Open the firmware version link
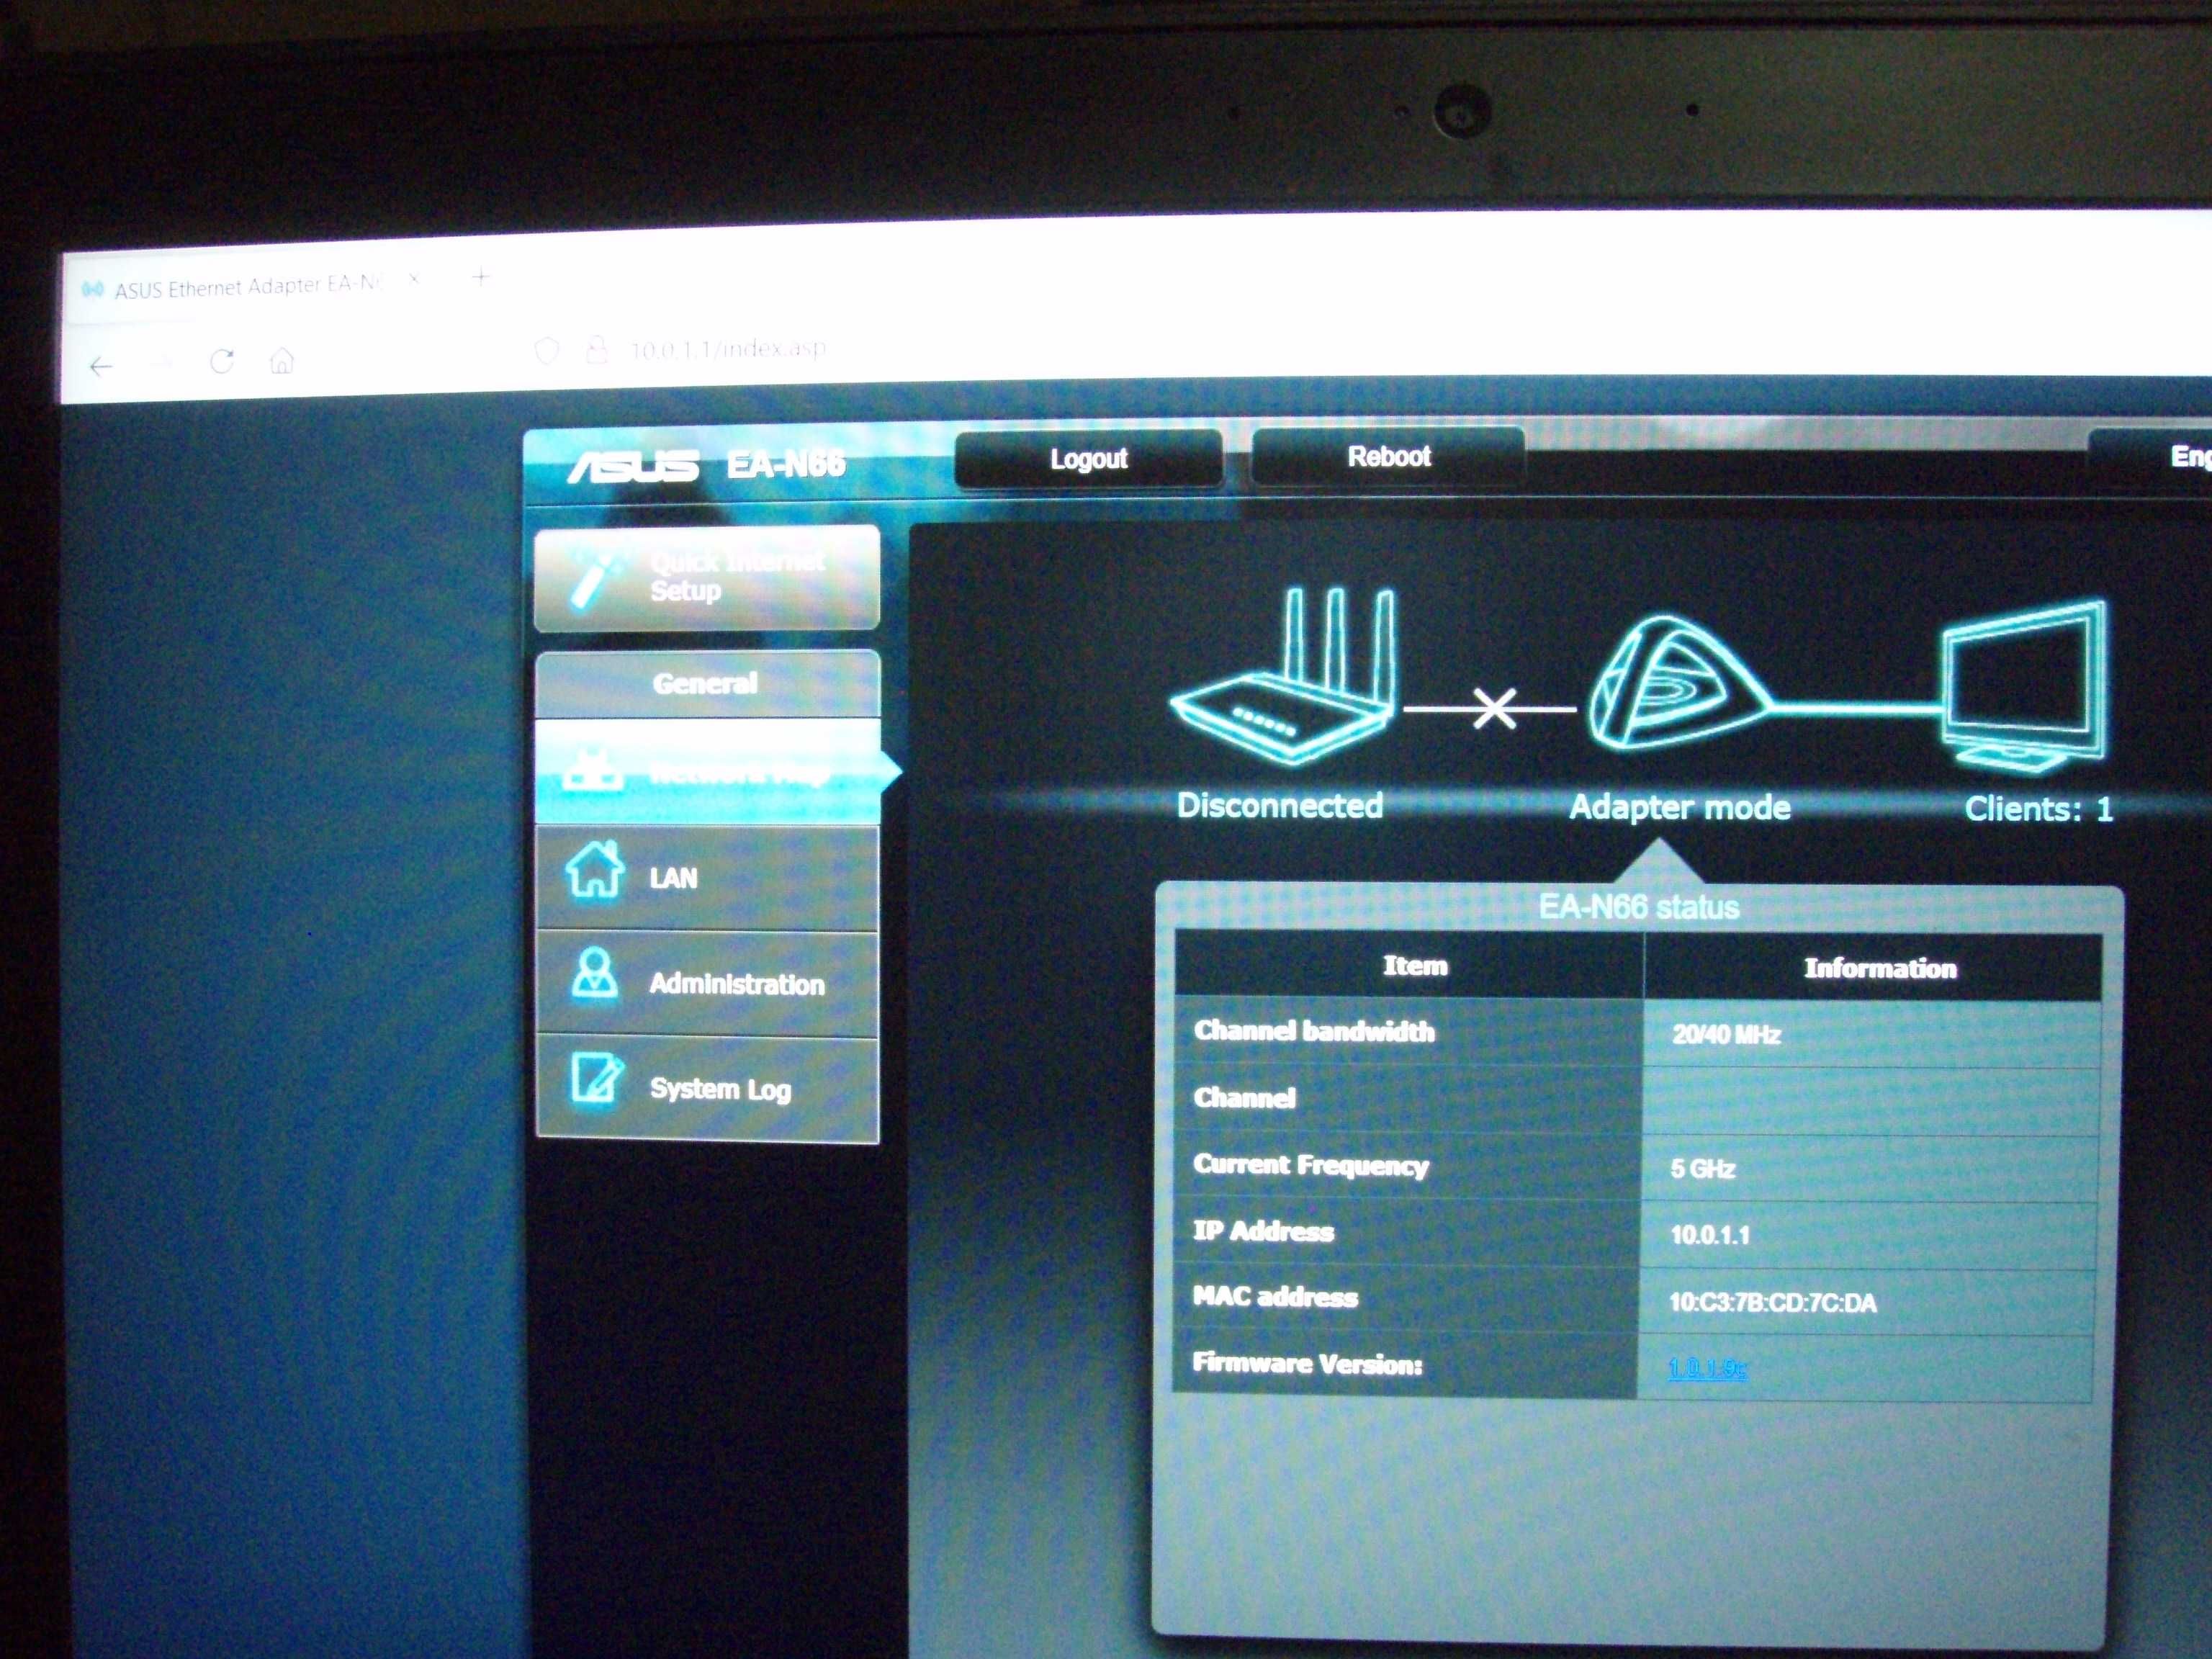The height and width of the screenshot is (1659, 2212). click(x=1707, y=1368)
